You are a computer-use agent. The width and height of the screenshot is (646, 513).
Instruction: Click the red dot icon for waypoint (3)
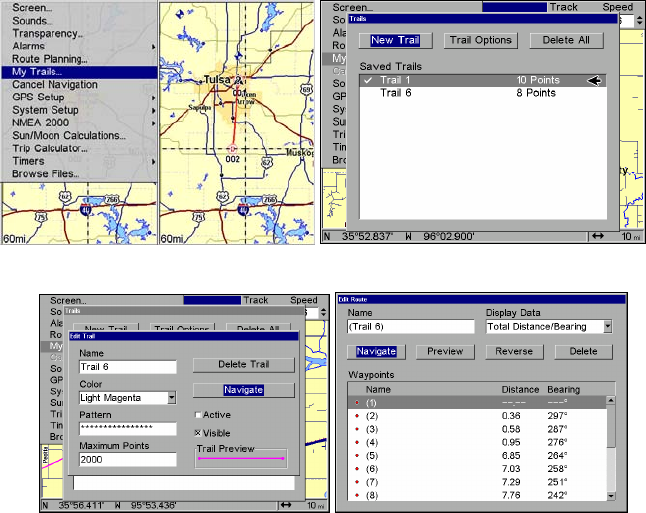tap(354, 428)
